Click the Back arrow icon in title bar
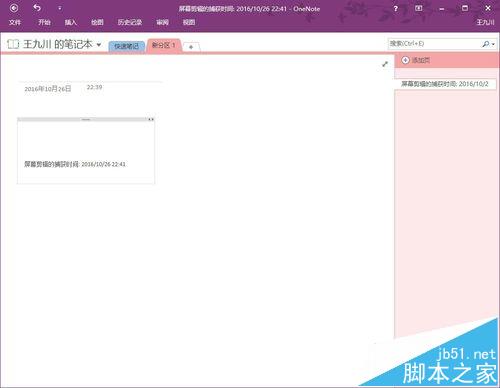This screenshot has height=388, width=500. [x=14, y=8]
